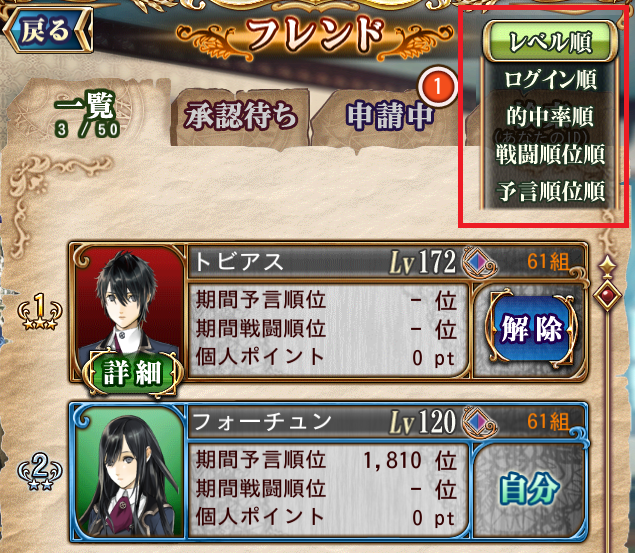
Task: Open 詳細 for トビアス
Action: (x=132, y=372)
